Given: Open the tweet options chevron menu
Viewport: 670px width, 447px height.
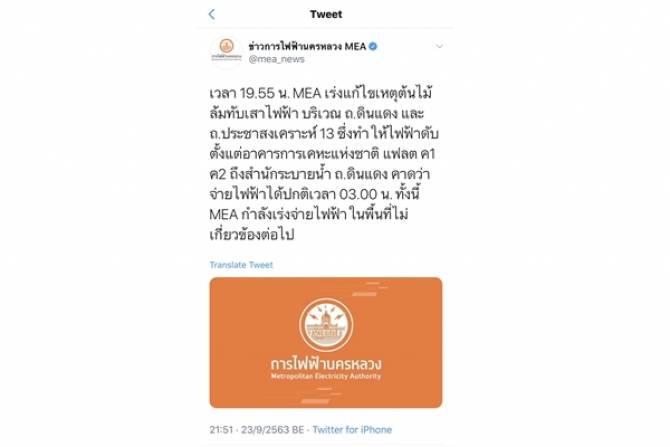Looking at the screenshot, I should [x=439, y=46].
